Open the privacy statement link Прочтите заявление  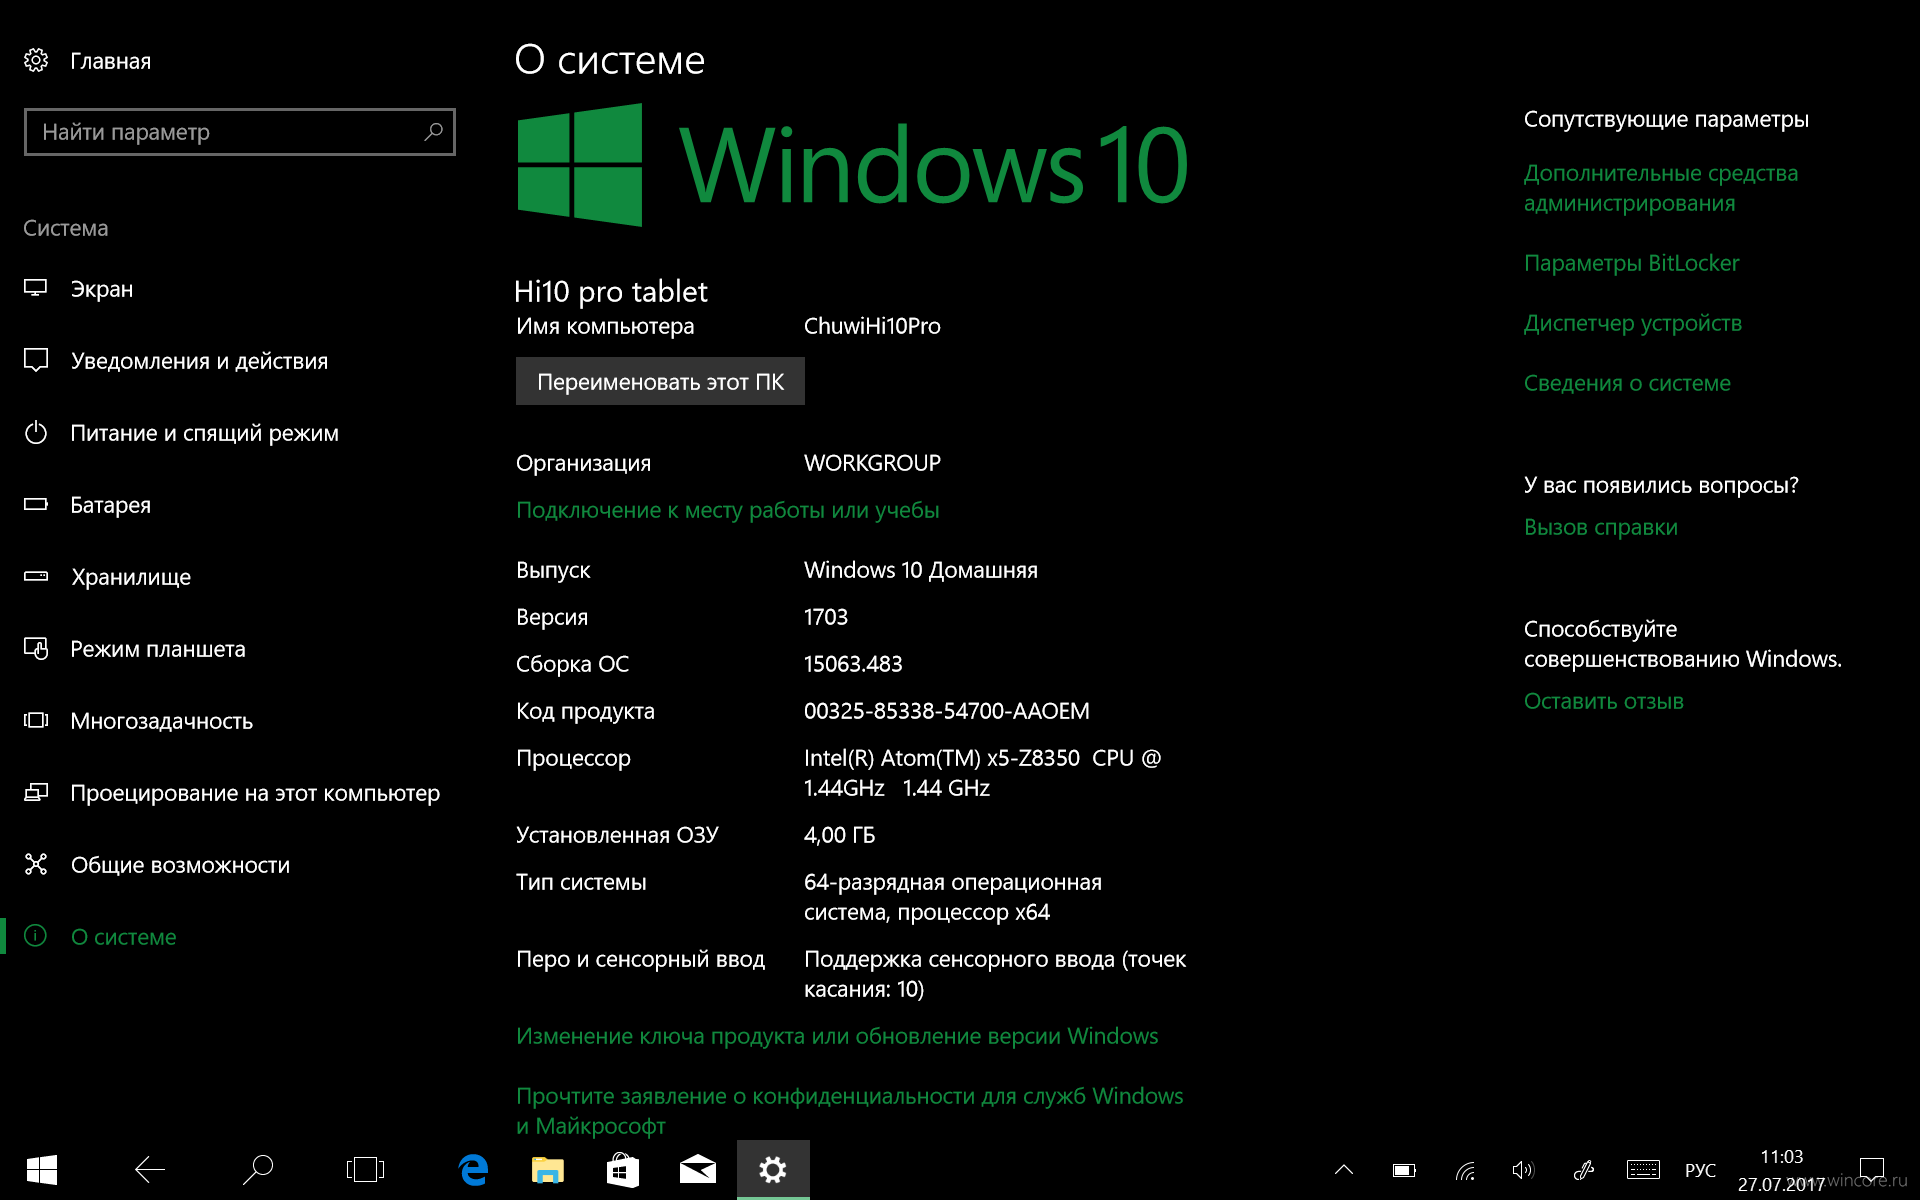849,1111
